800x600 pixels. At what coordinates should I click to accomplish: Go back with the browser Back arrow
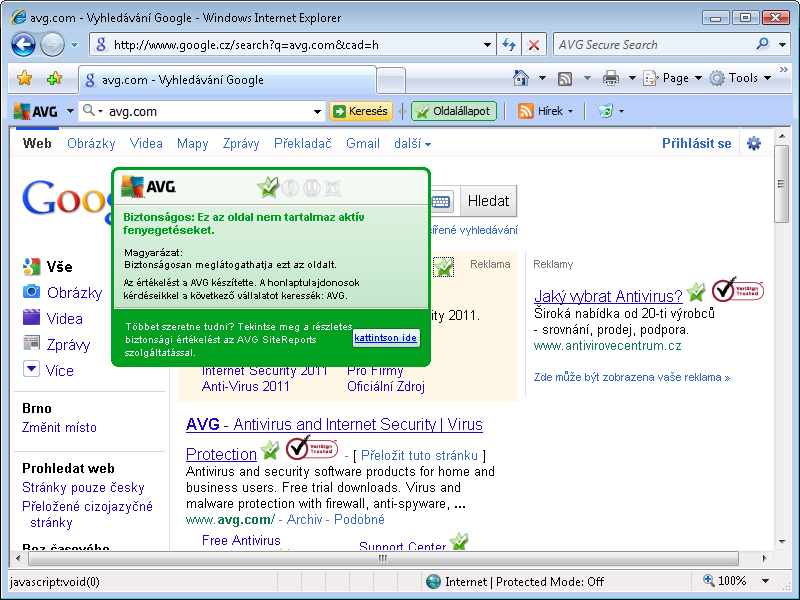tap(23, 45)
